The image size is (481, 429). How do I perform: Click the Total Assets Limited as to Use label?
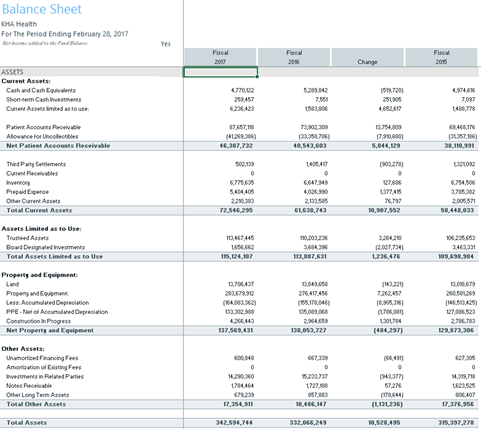(x=55, y=256)
